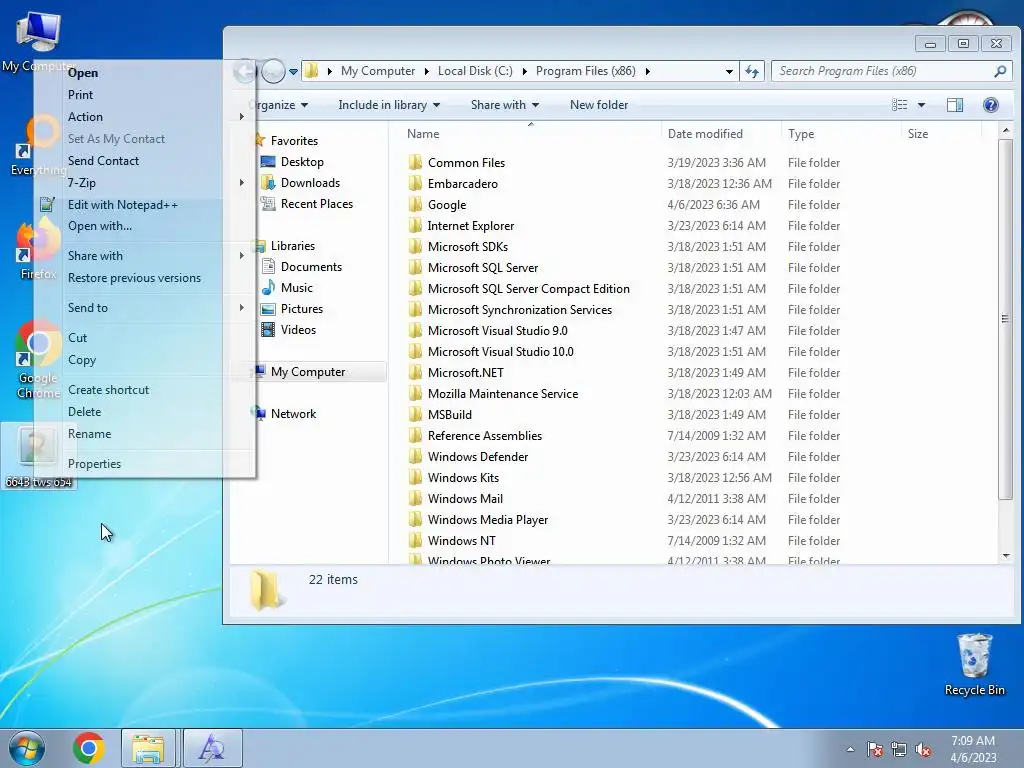The image size is (1024, 768).
Task: Select the Recycle Bin desktop icon
Action: [x=974, y=664]
